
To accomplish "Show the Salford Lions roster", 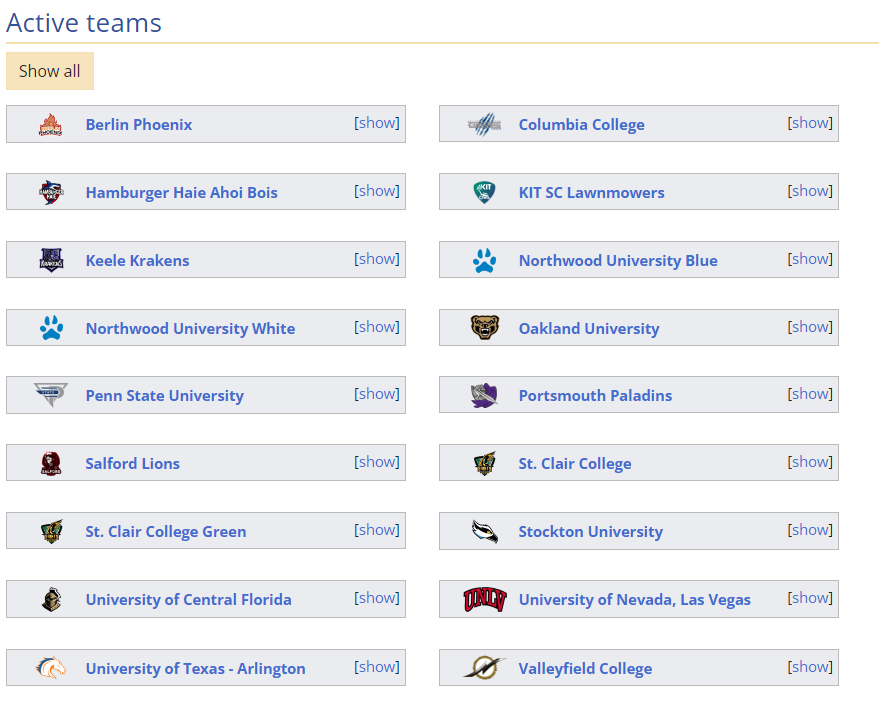I will (377, 461).
